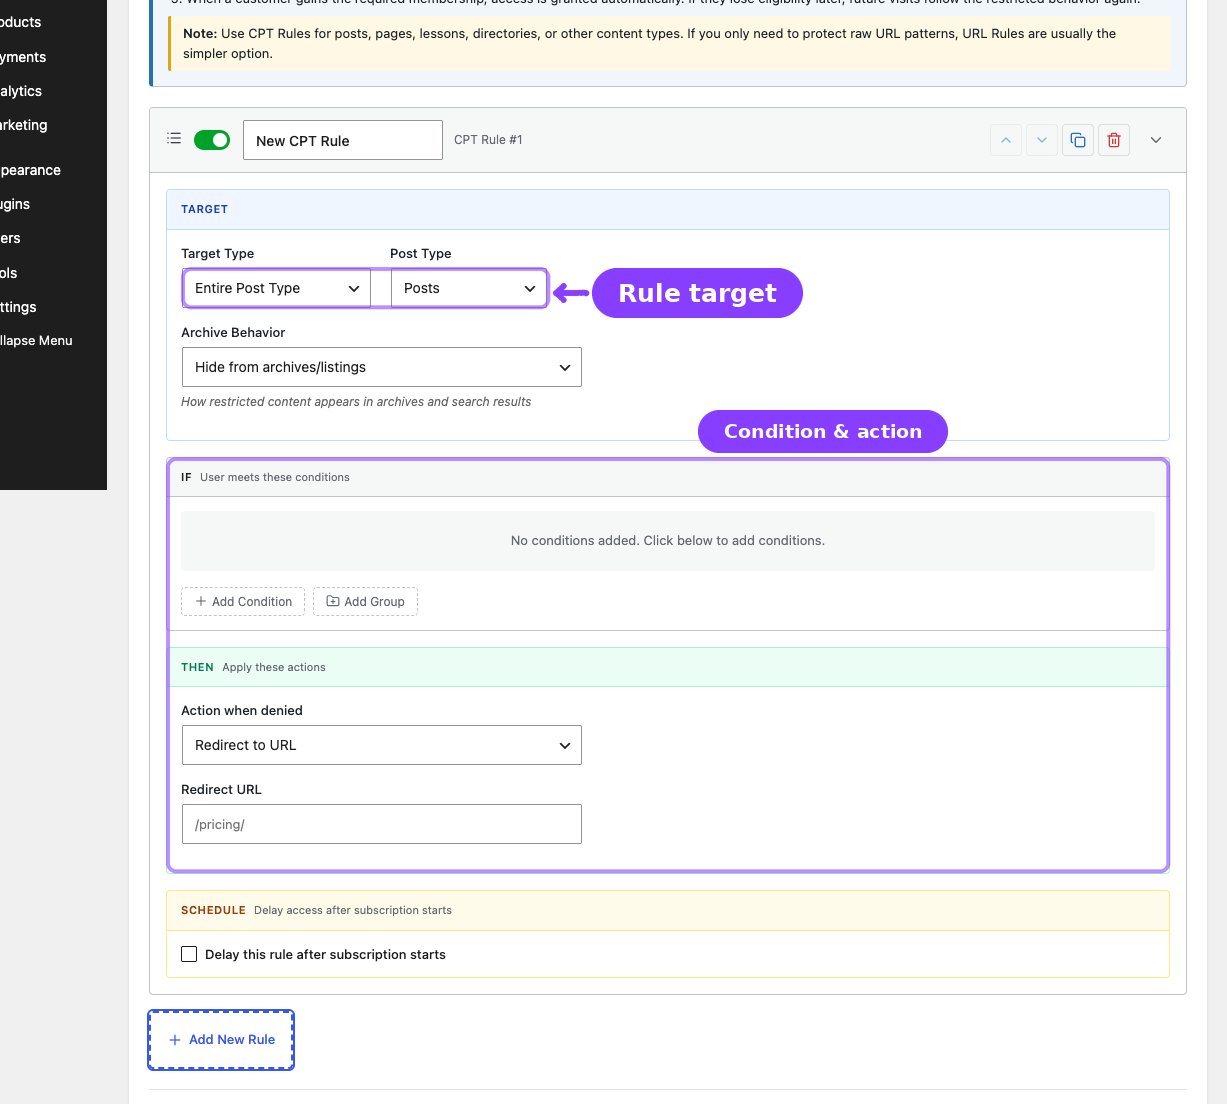The image size is (1227, 1104).
Task: Click the CPT Rule #1 label
Action: [488, 140]
